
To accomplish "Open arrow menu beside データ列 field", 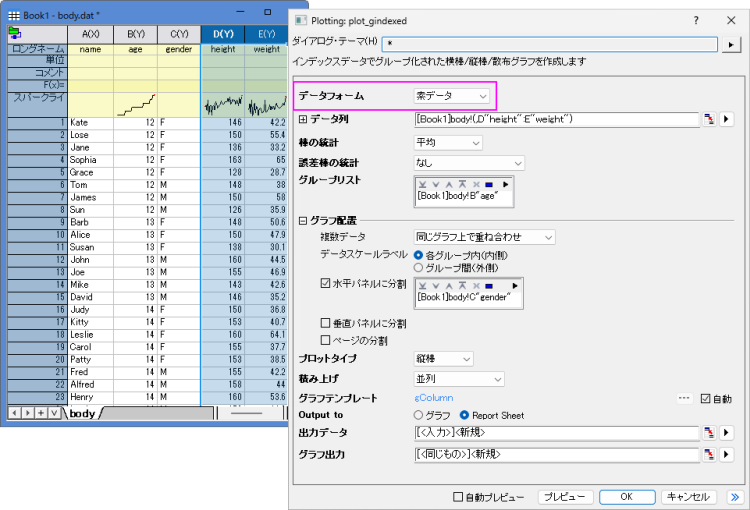I will [727, 119].
